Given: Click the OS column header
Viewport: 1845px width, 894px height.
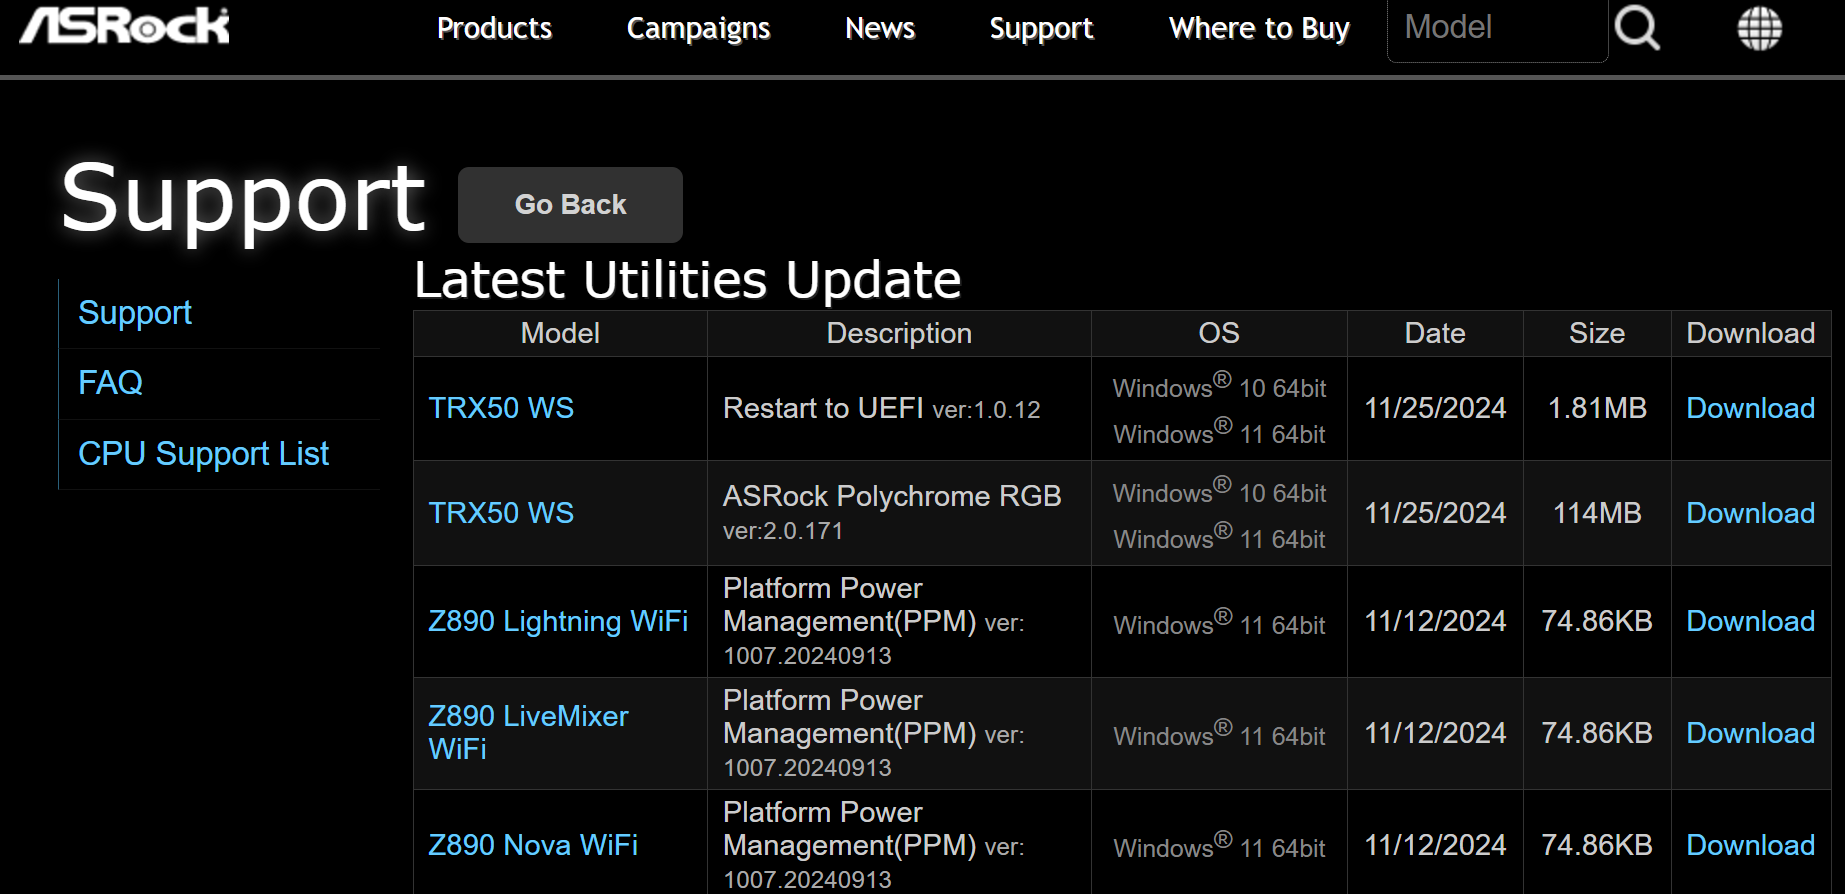Looking at the screenshot, I should coord(1219,333).
